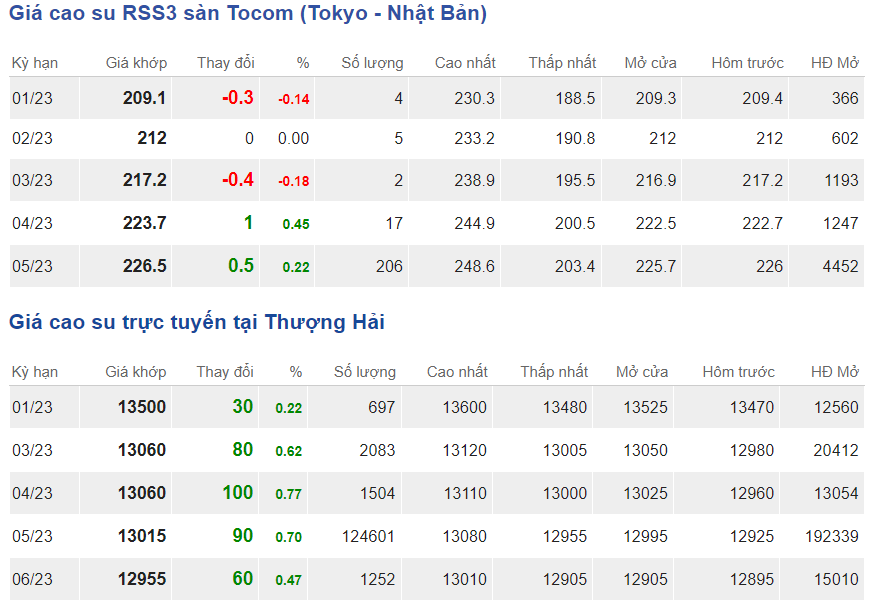The image size is (871, 612).
Task: Click 'Hôm trước' column header in Tocom table
Action: 747,63
